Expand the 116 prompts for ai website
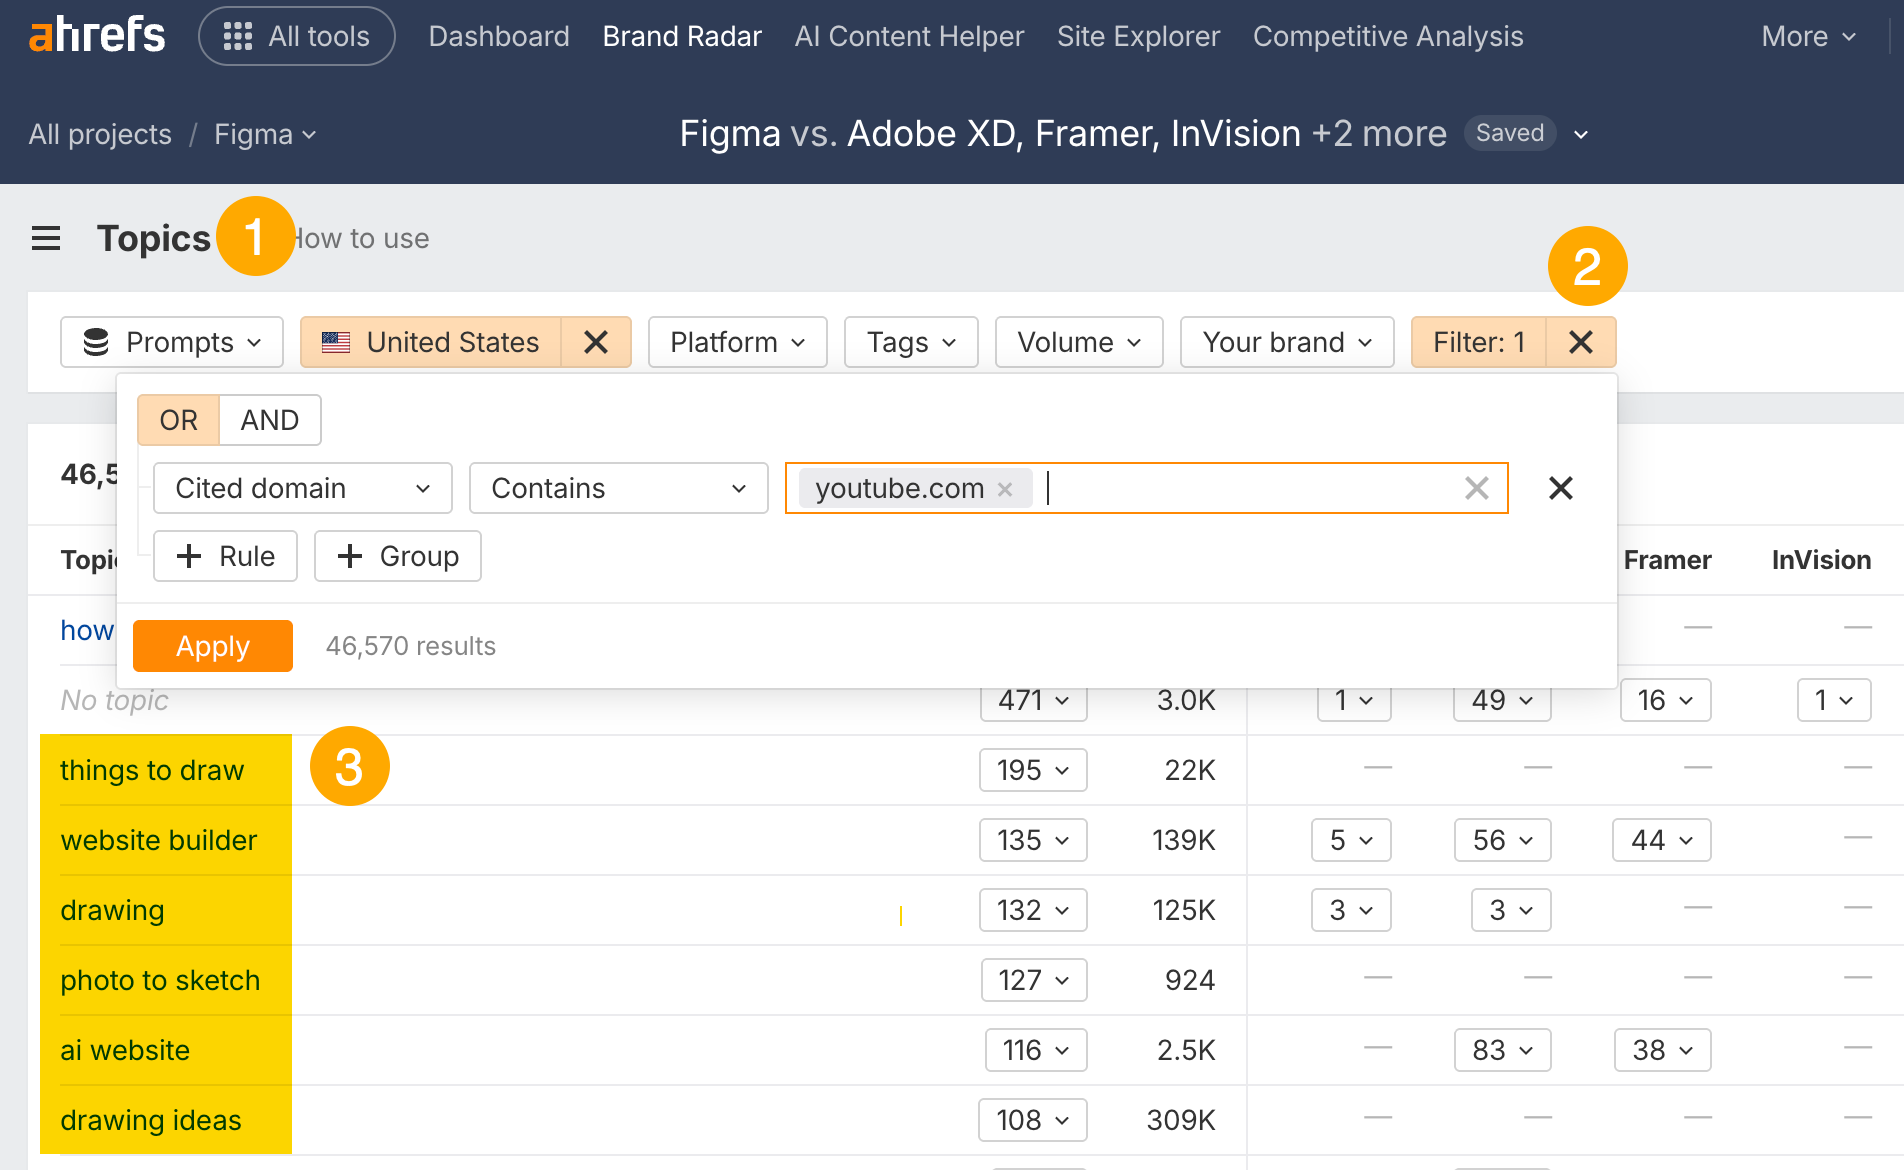1904x1170 pixels. (x=1036, y=1050)
